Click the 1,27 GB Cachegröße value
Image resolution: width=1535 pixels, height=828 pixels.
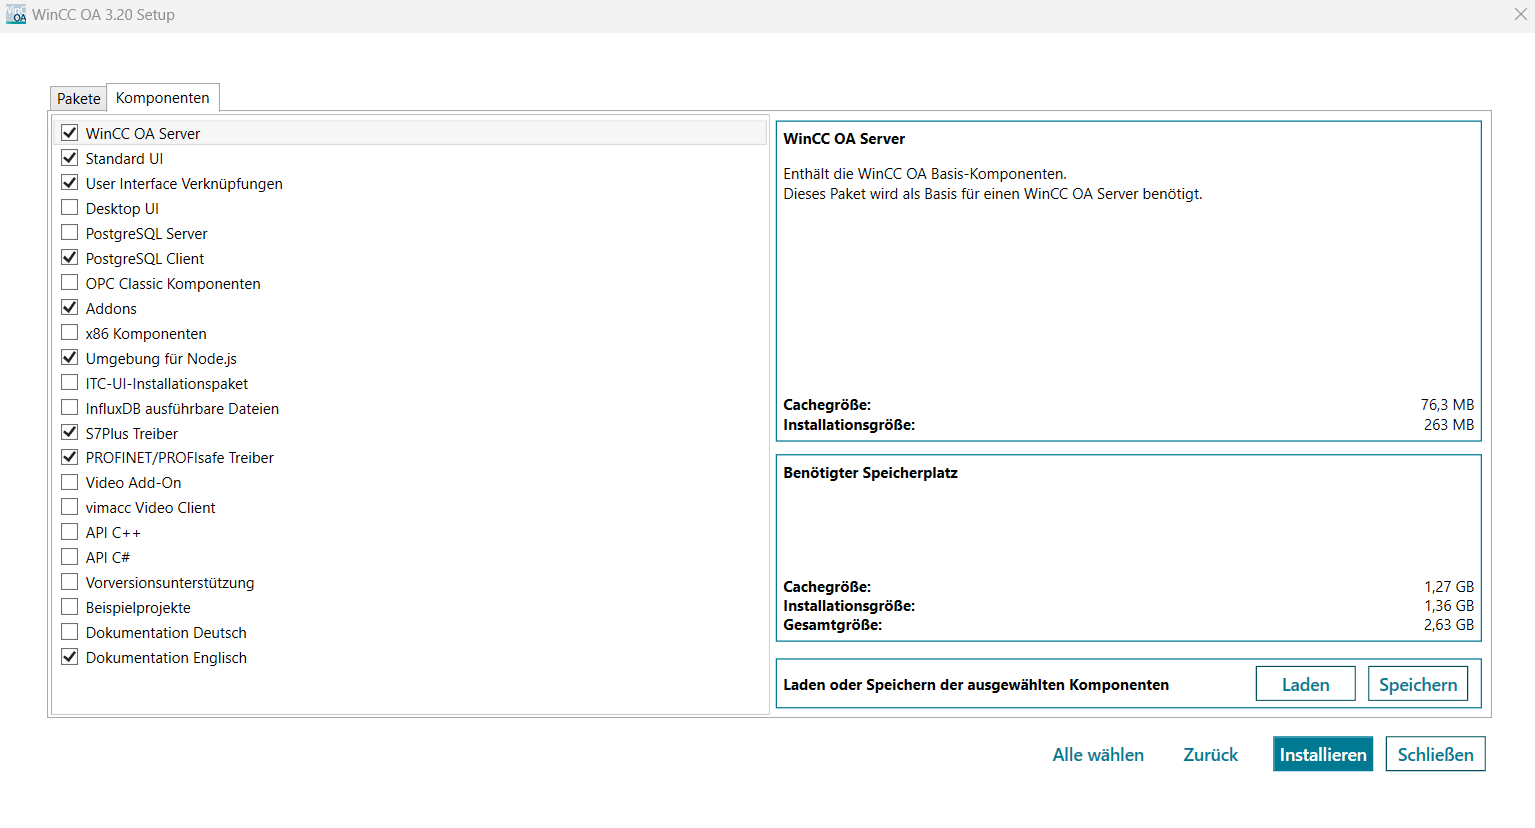[1449, 586]
